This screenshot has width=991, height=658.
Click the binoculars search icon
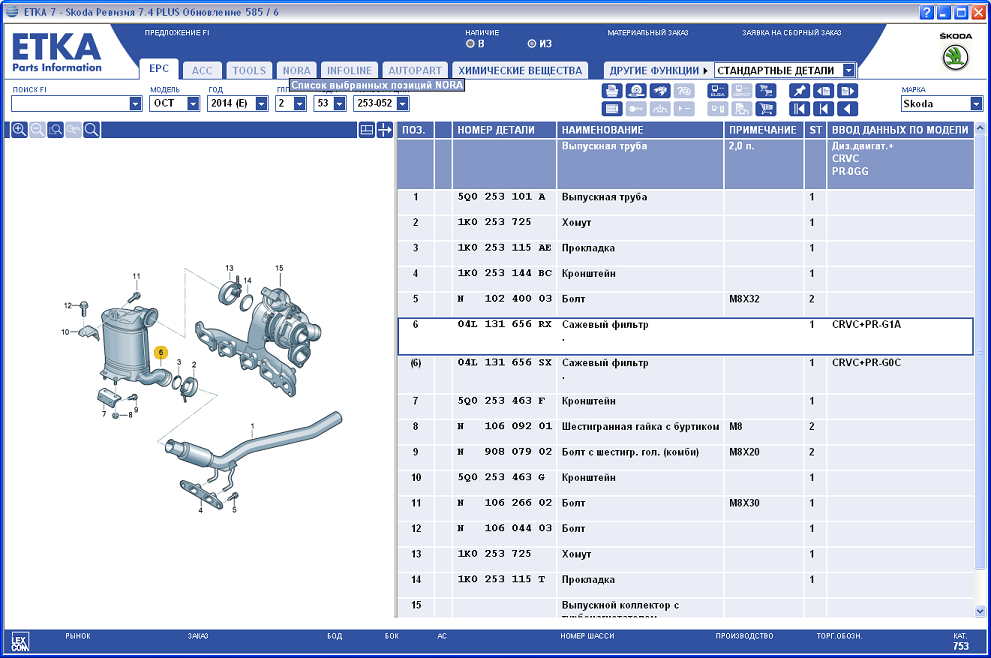[x=660, y=91]
